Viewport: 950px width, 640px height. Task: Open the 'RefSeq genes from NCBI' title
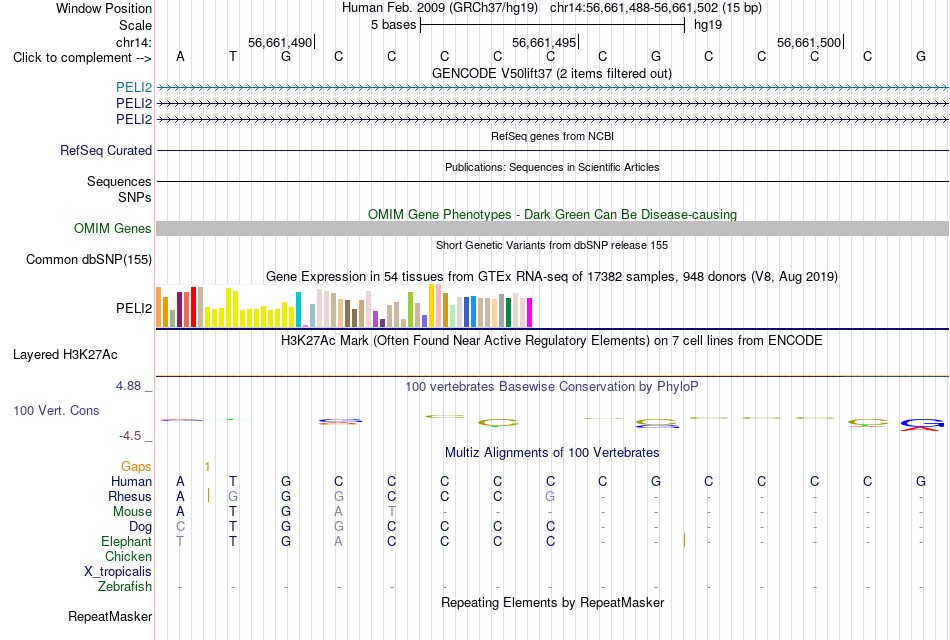click(x=552, y=136)
